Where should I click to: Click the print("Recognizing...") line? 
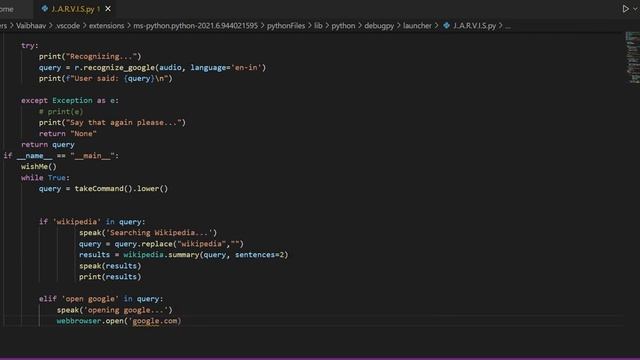[90, 56]
